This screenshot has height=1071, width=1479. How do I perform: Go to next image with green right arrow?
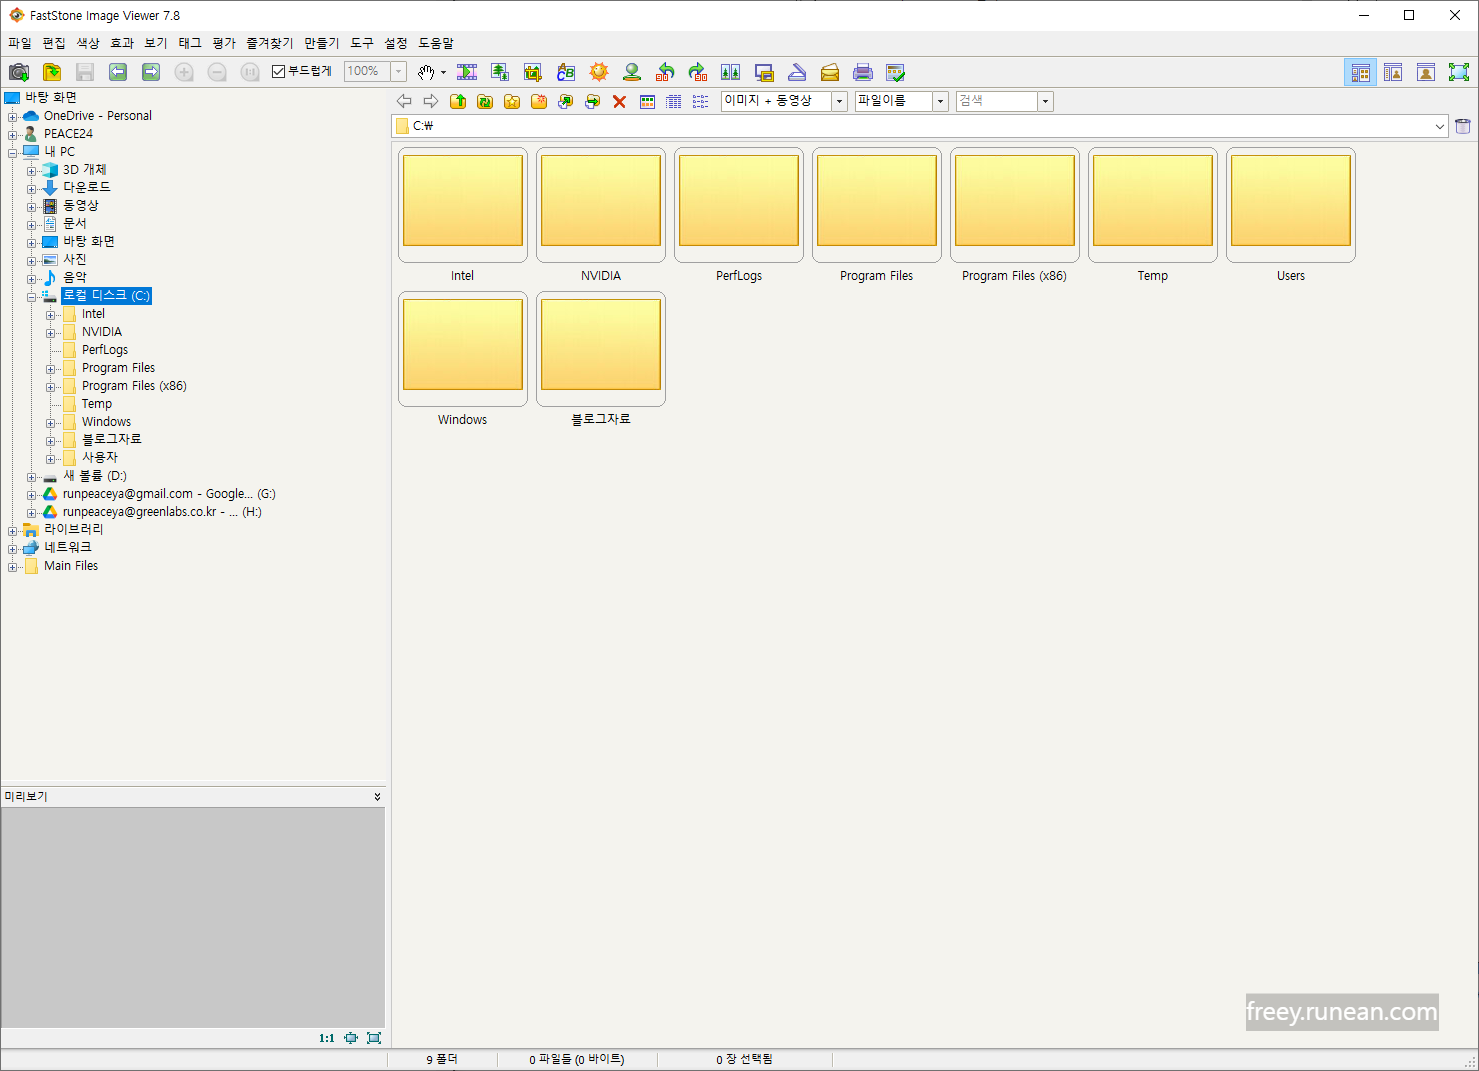(151, 72)
